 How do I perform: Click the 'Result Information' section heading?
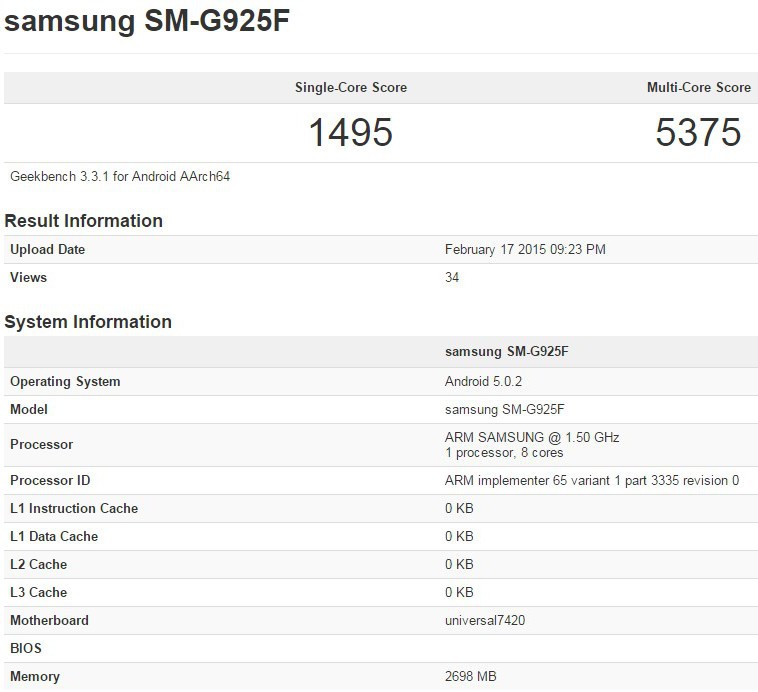click(84, 221)
